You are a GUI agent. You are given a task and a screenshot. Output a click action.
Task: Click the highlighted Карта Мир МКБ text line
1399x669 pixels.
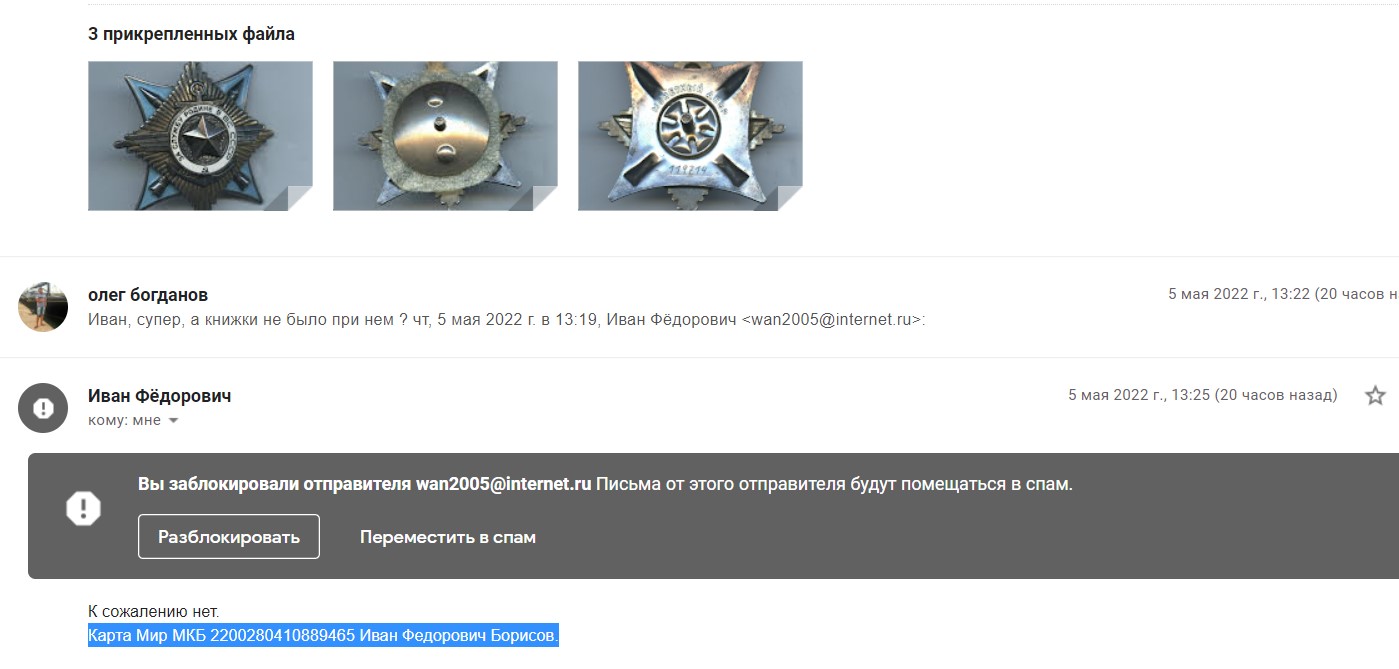pos(323,636)
